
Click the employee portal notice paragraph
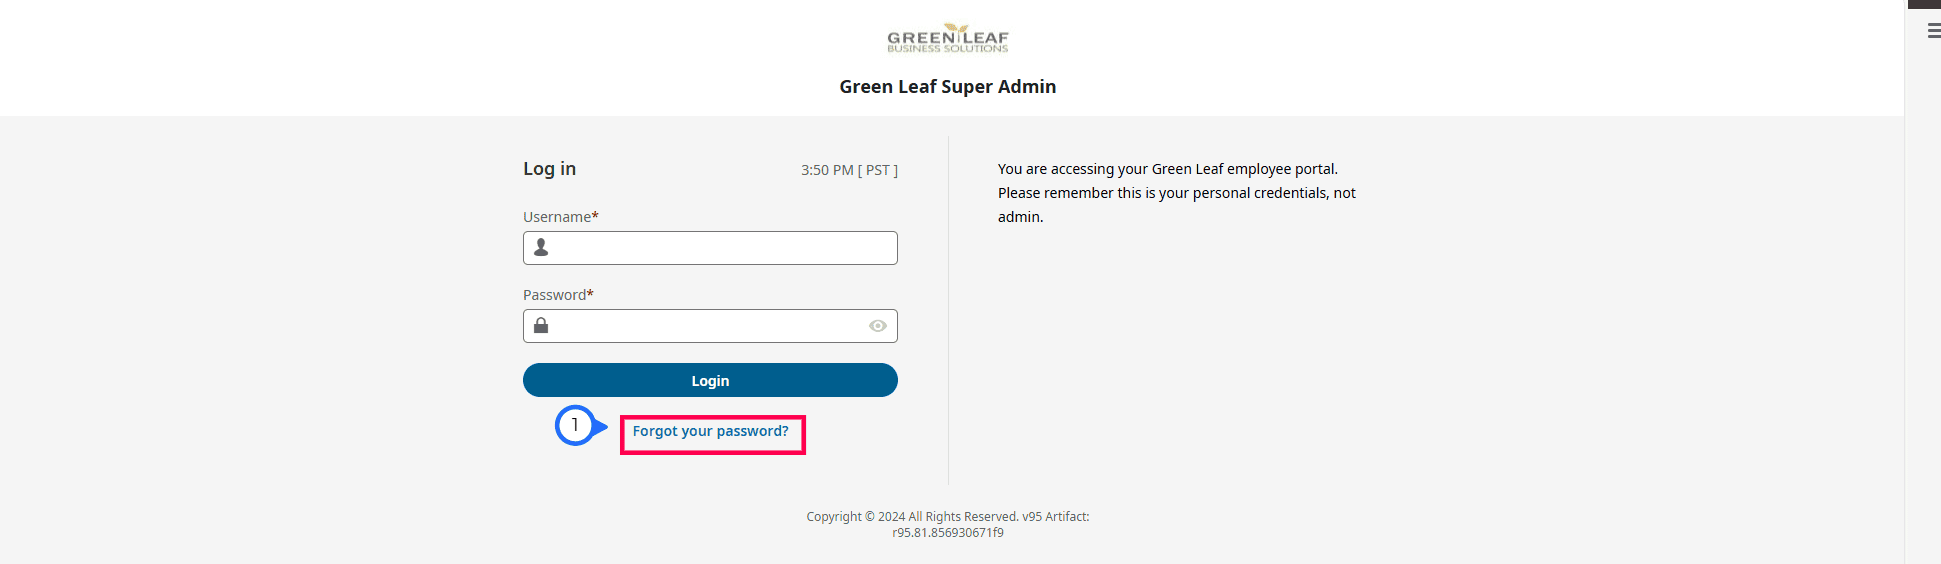coord(1177,193)
